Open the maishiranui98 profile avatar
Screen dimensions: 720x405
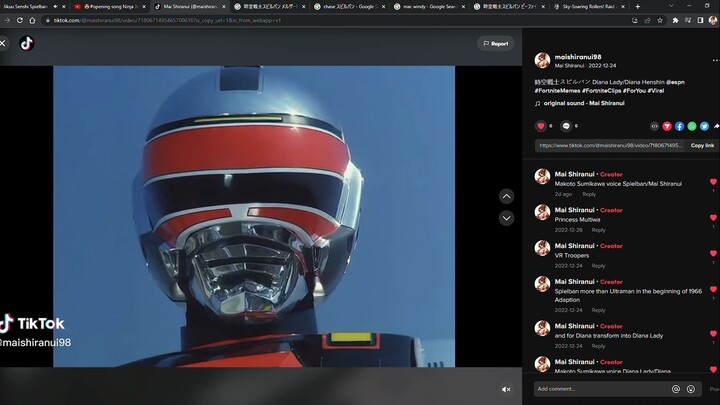coord(542,60)
